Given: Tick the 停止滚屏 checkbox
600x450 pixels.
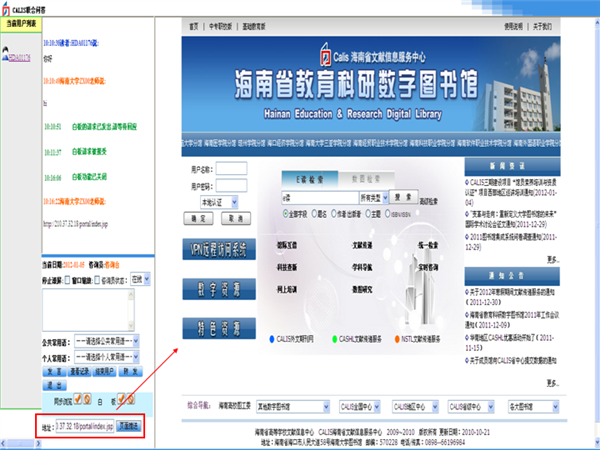Looking at the screenshot, I should pyautogui.click(x=67, y=280).
